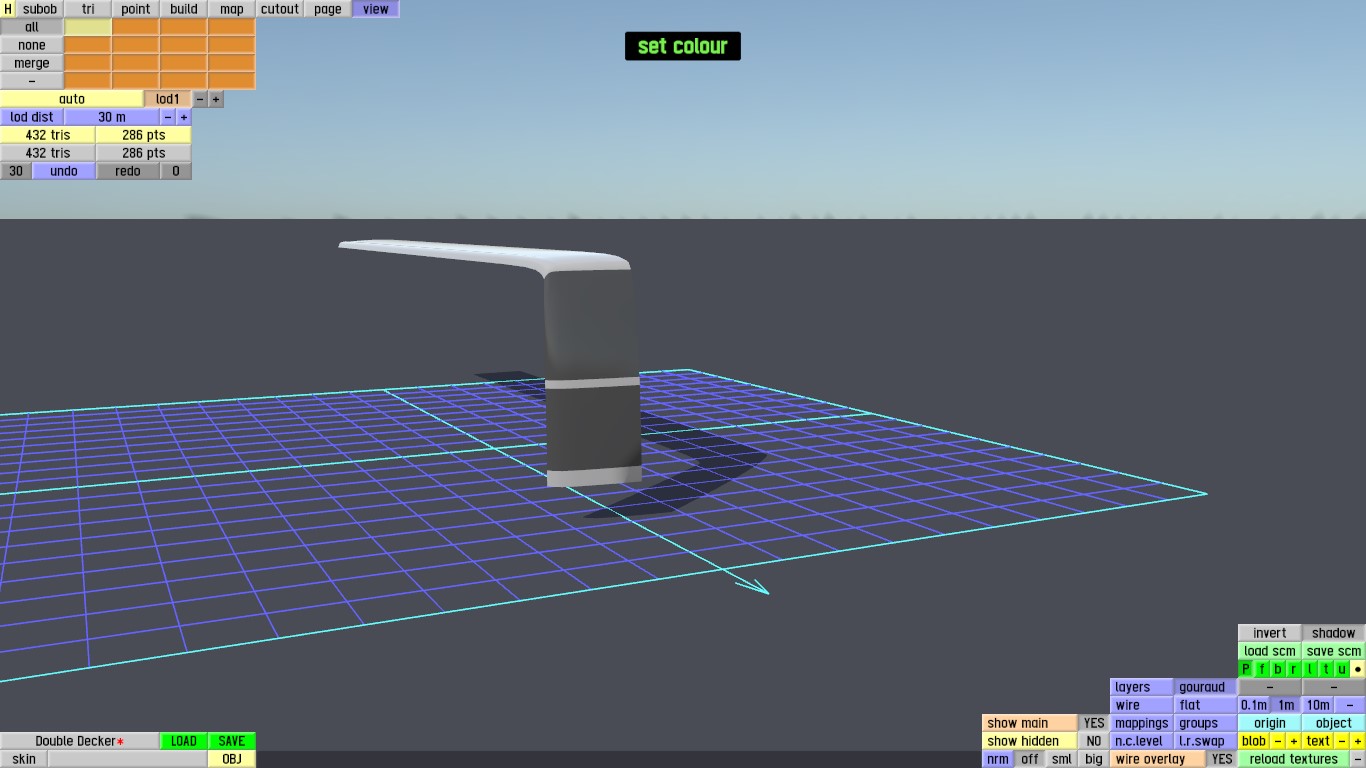Click the empty skin name field
Viewport: 1366px width, 768px height.
(x=128, y=759)
